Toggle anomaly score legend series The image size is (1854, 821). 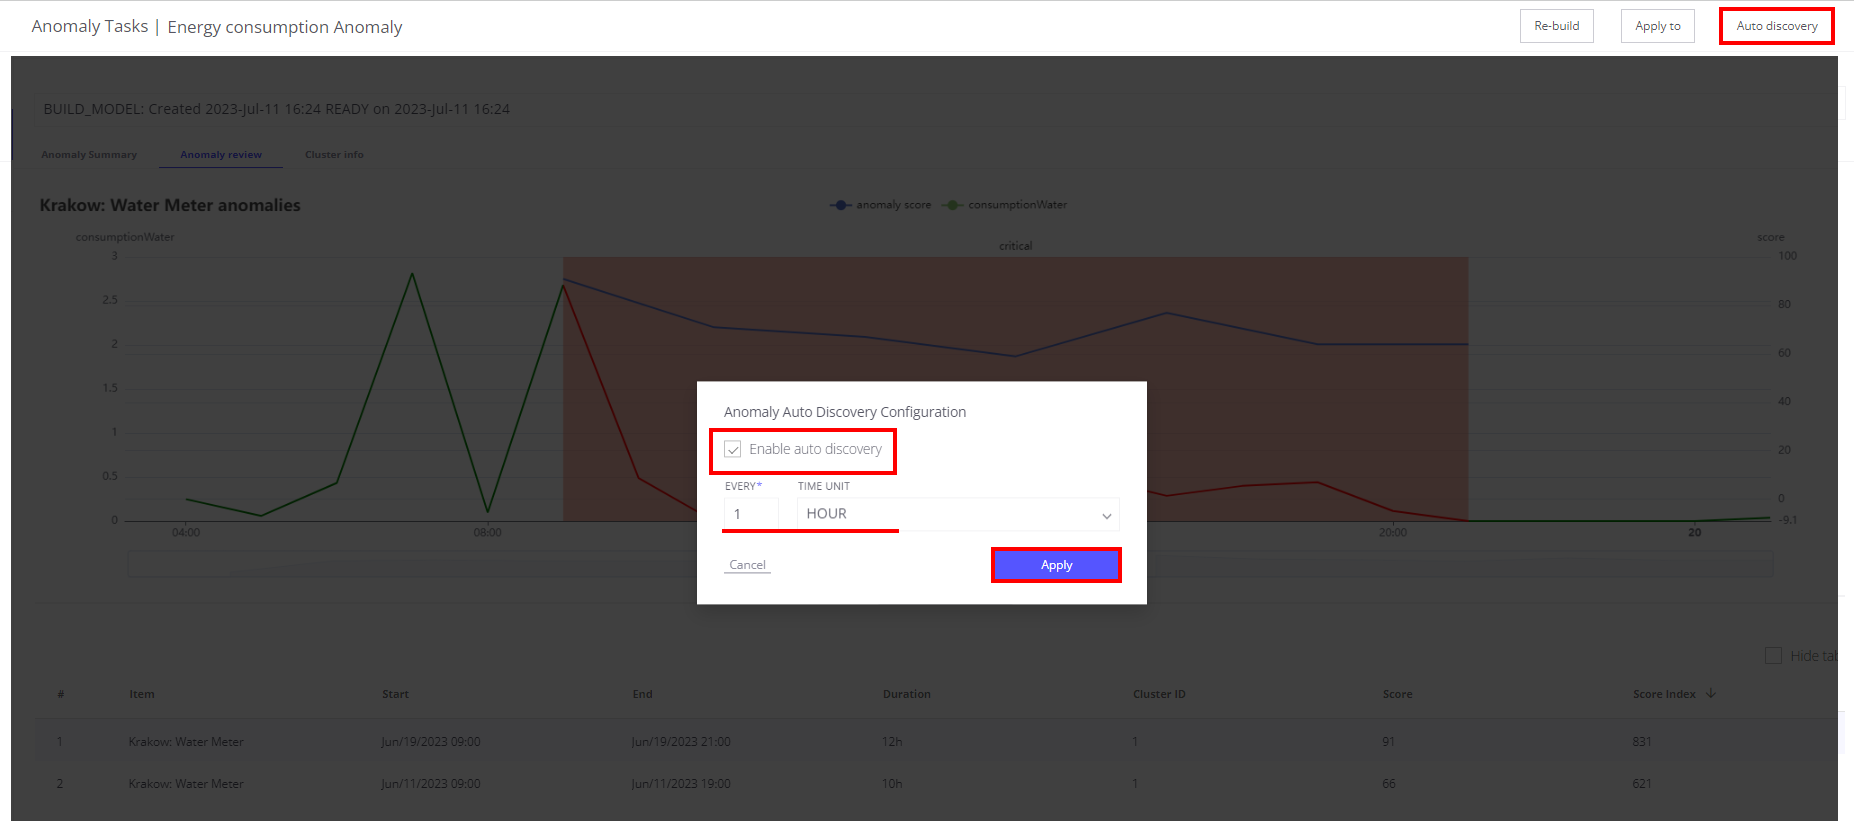[x=880, y=205]
